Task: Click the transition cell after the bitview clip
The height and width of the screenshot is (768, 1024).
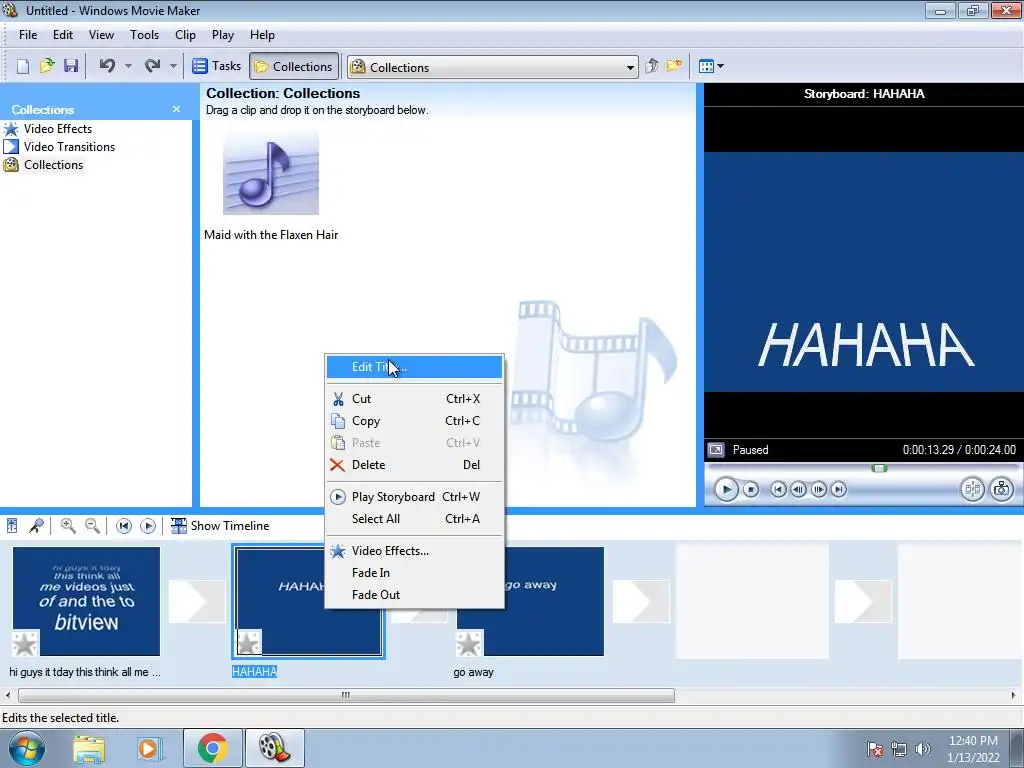Action: pyautogui.click(x=197, y=601)
